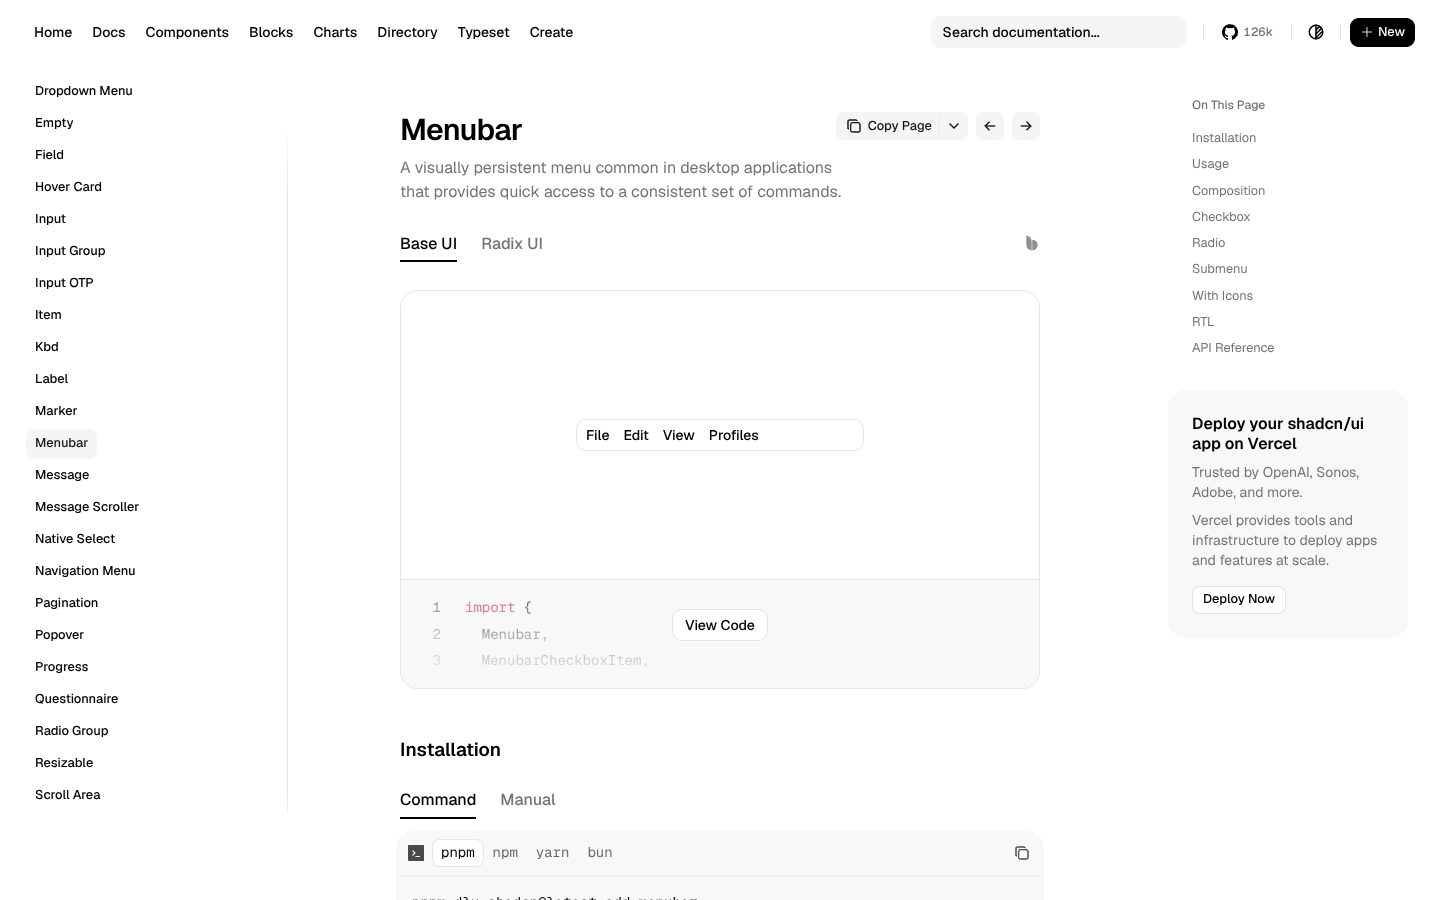The height and width of the screenshot is (900, 1440).
Task: Copy the install command with clipboard icon
Action: tap(1022, 853)
